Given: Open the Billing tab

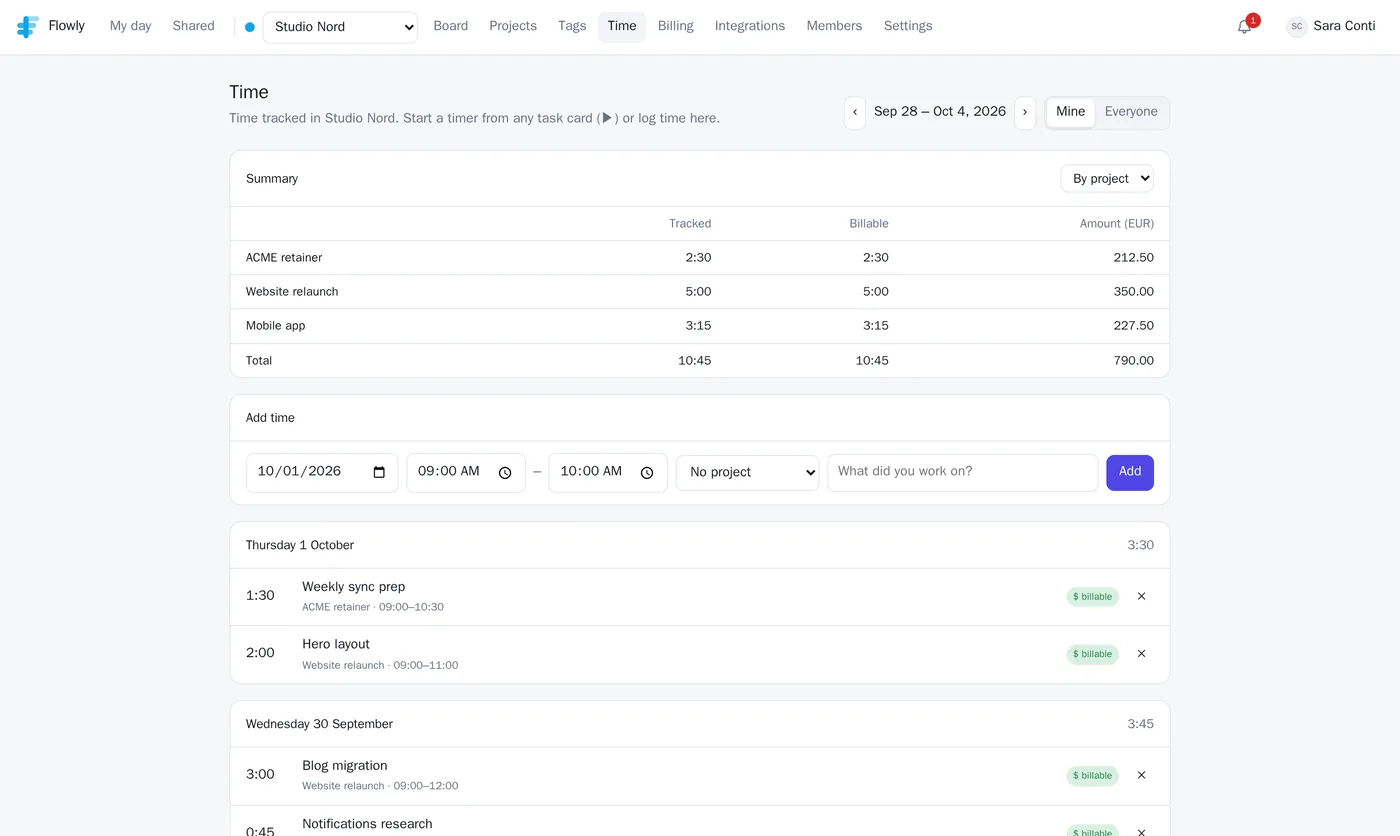Looking at the screenshot, I should [676, 27].
